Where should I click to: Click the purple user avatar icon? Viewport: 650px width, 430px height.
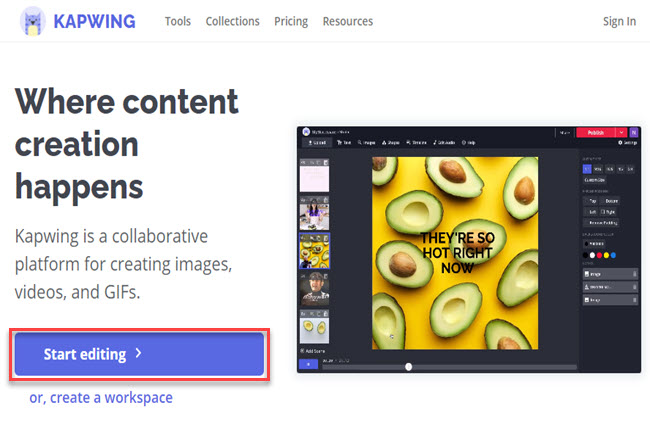pyautogui.click(x=634, y=132)
